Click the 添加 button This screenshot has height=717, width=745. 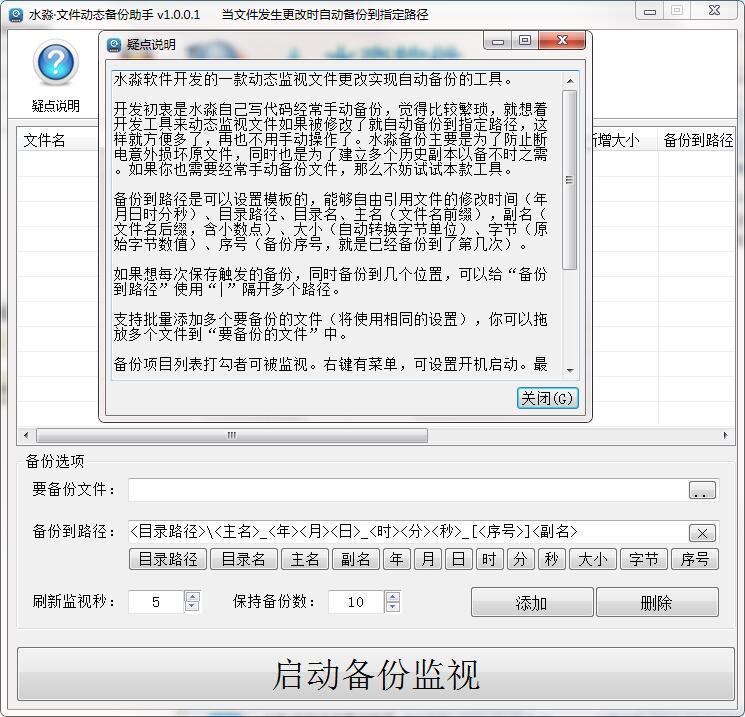532,602
